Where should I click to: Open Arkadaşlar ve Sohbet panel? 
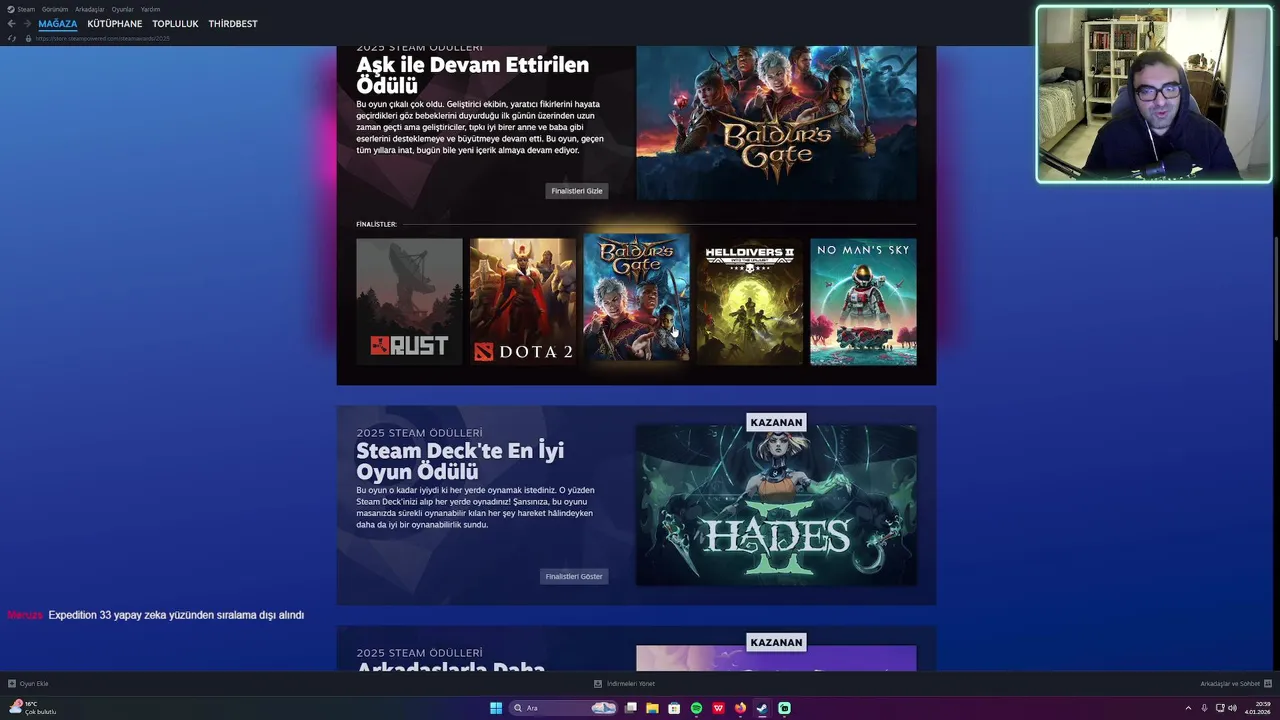pyautogui.click(x=1236, y=684)
